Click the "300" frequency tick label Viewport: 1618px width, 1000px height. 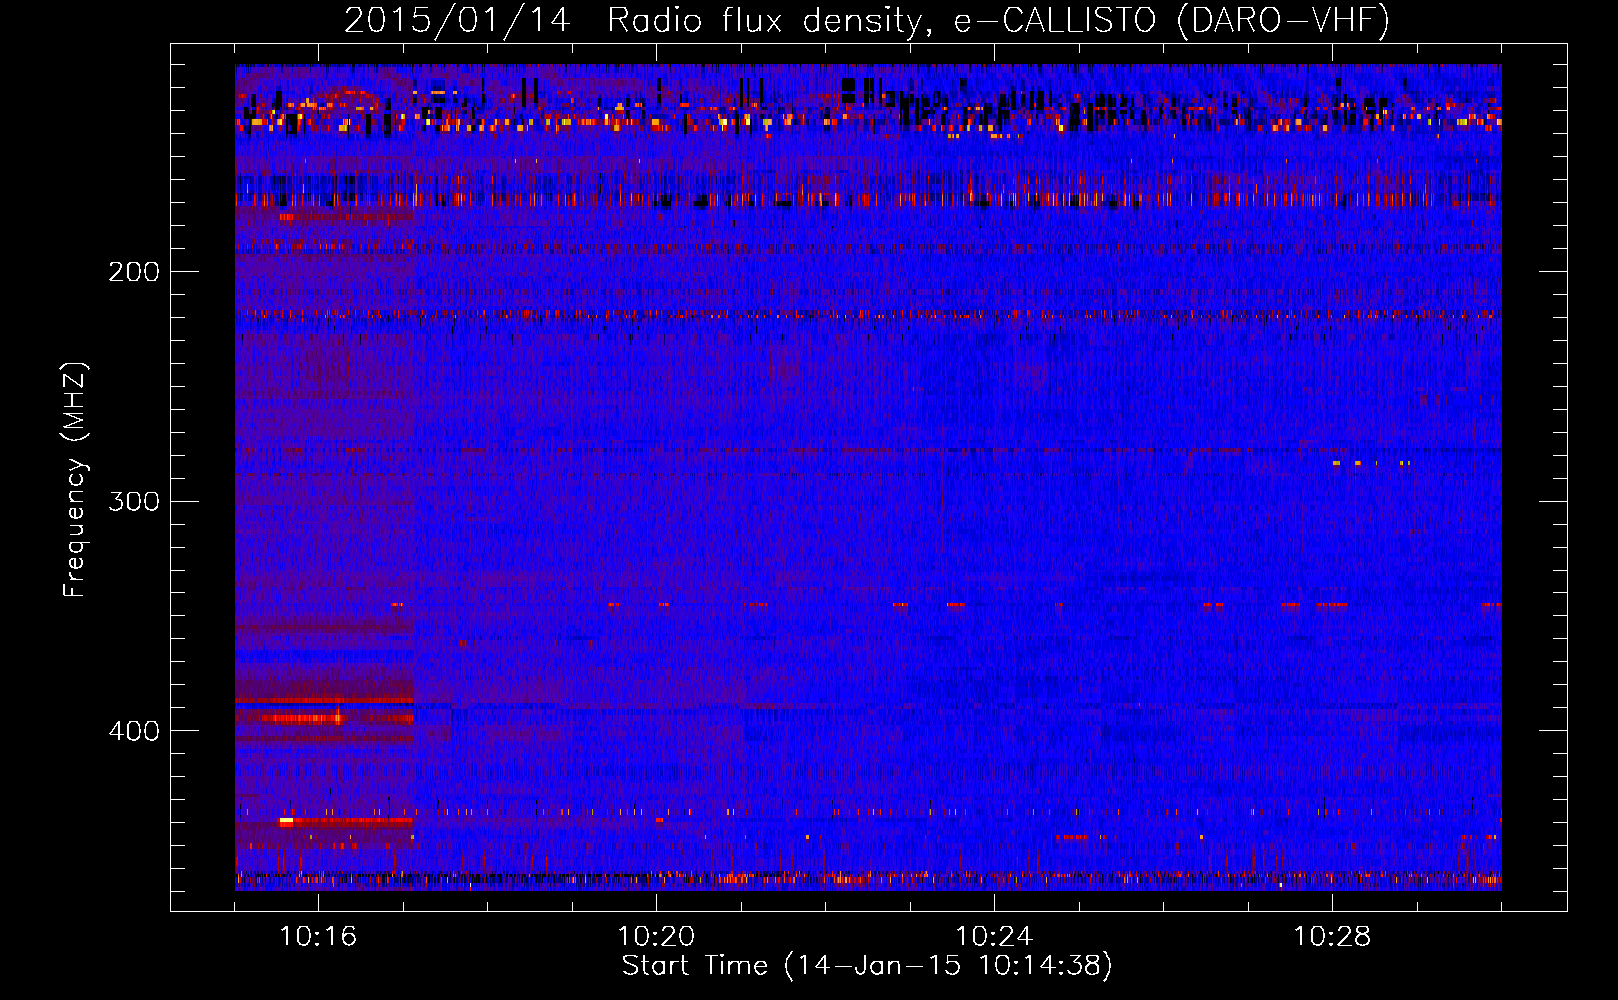coord(134,501)
